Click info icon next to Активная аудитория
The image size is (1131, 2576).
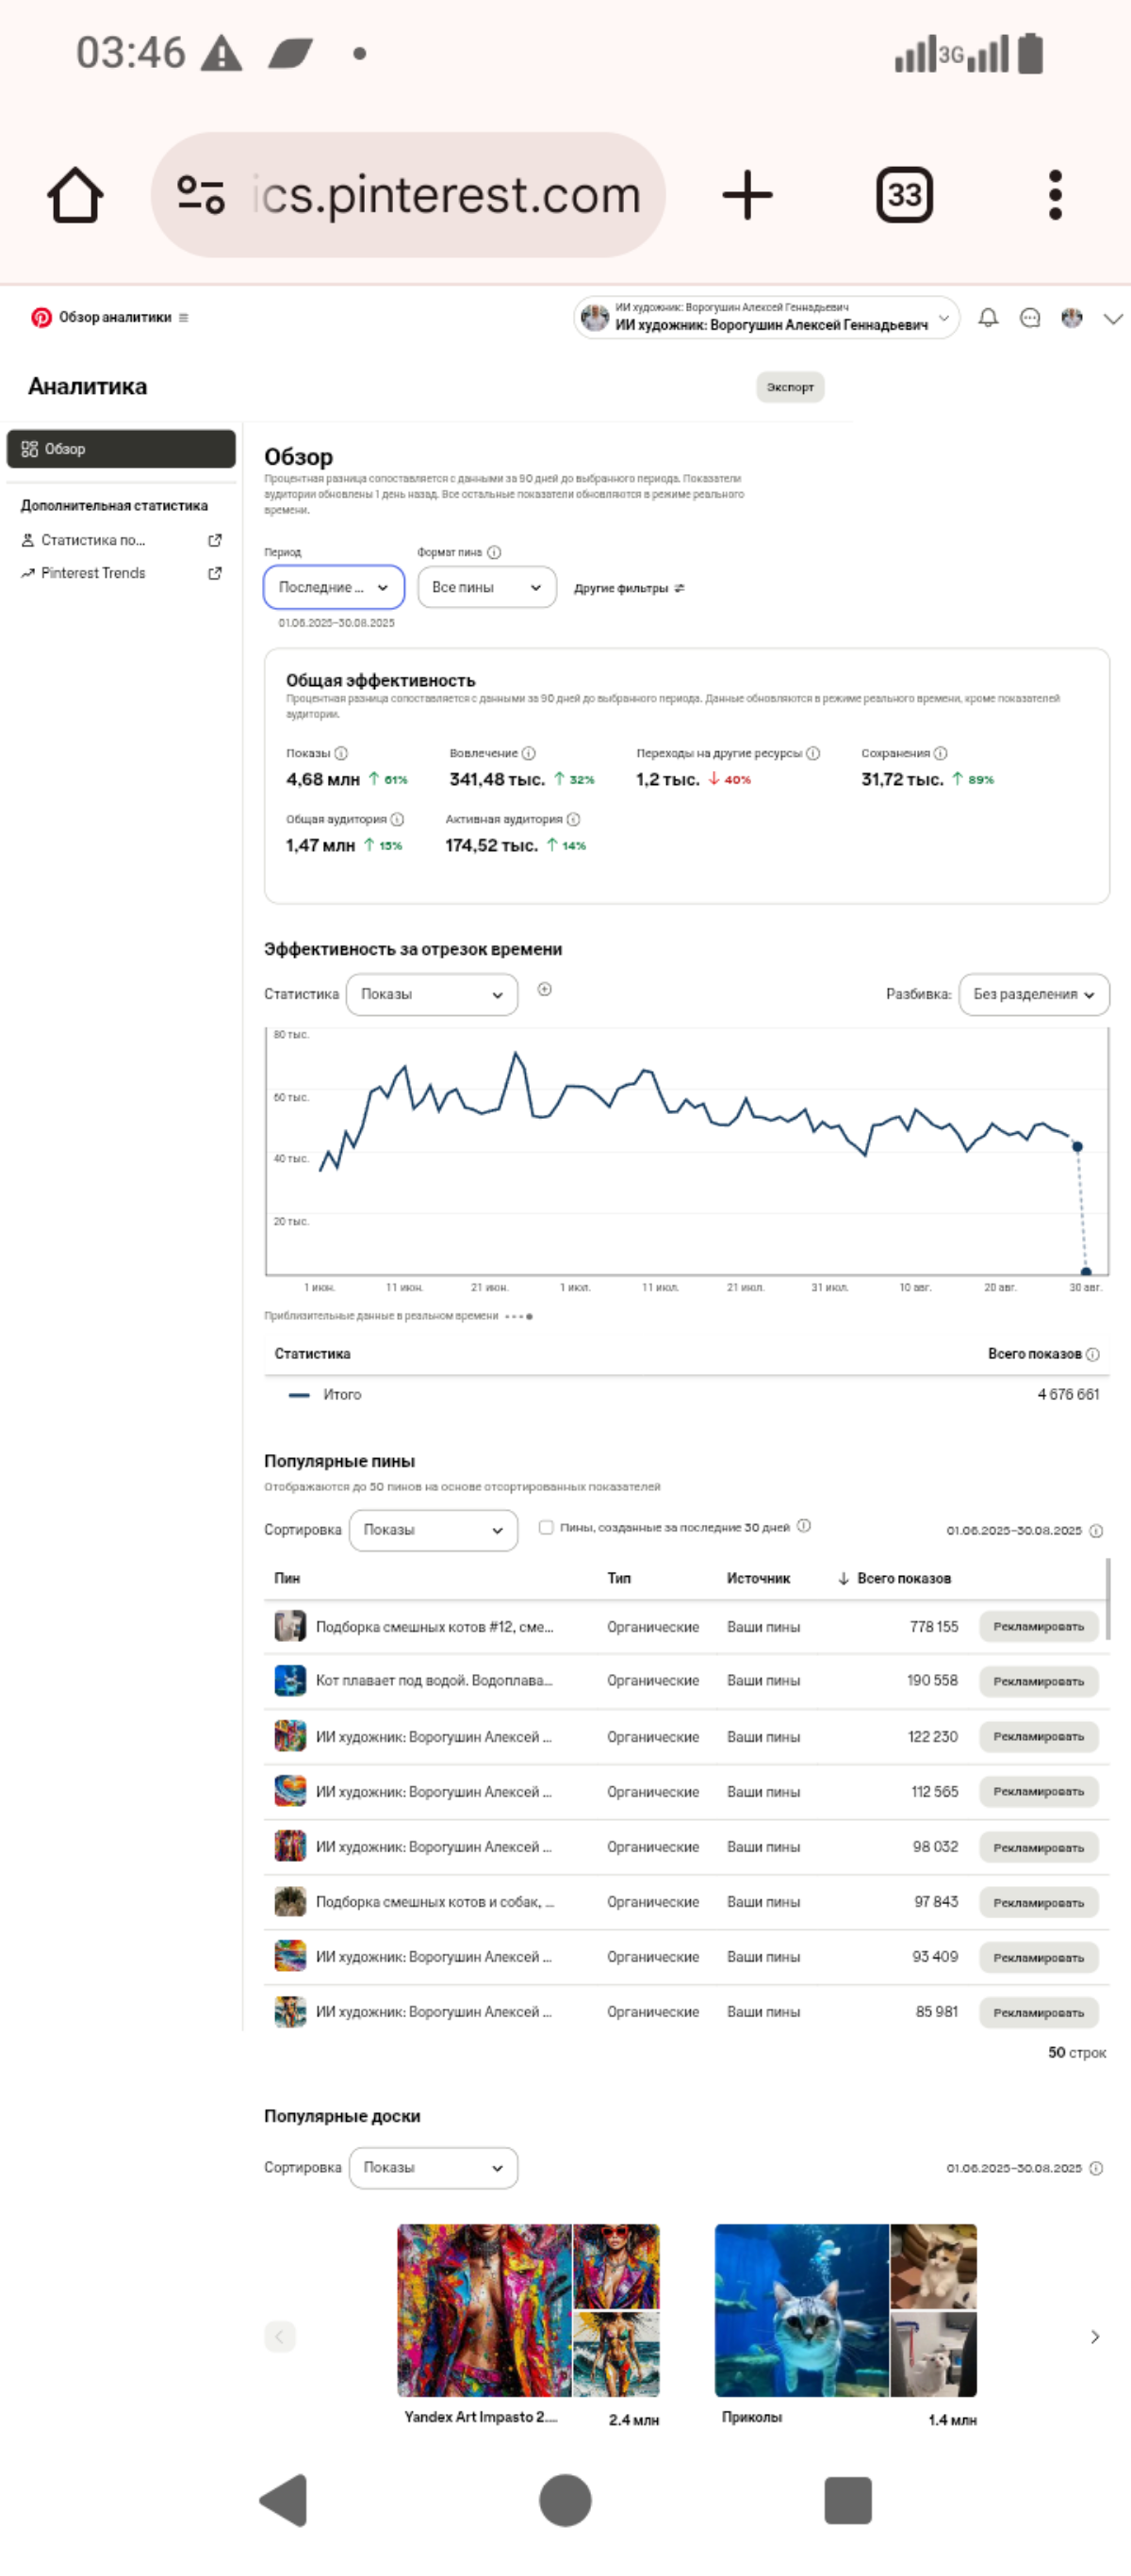(x=573, y=819)
